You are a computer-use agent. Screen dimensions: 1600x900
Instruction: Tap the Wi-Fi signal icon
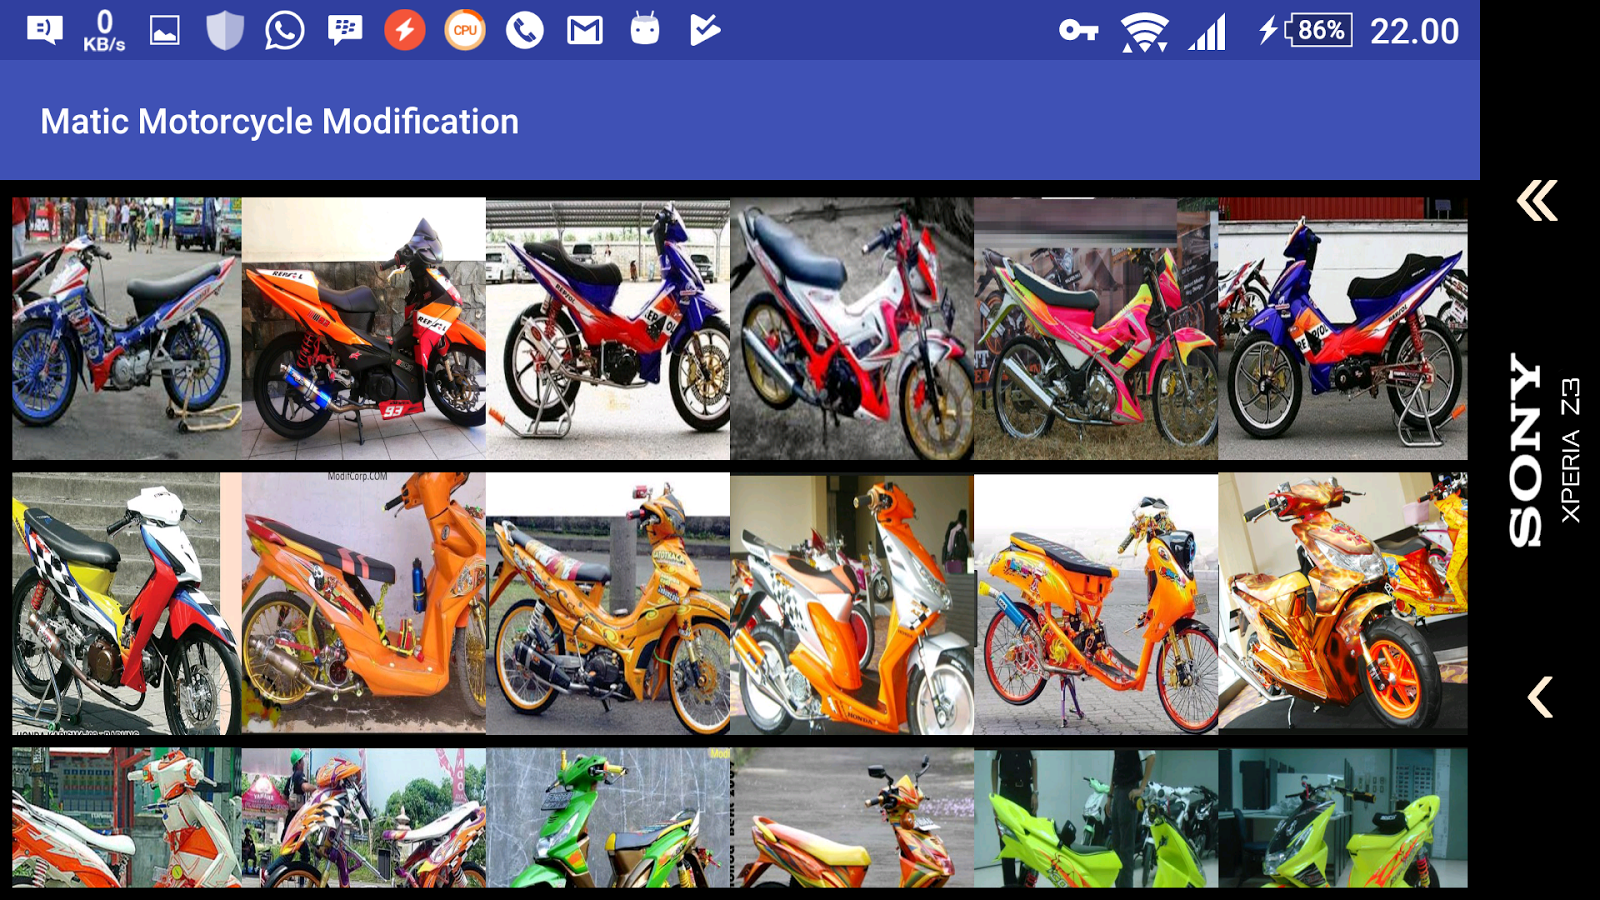(1145, 32)
